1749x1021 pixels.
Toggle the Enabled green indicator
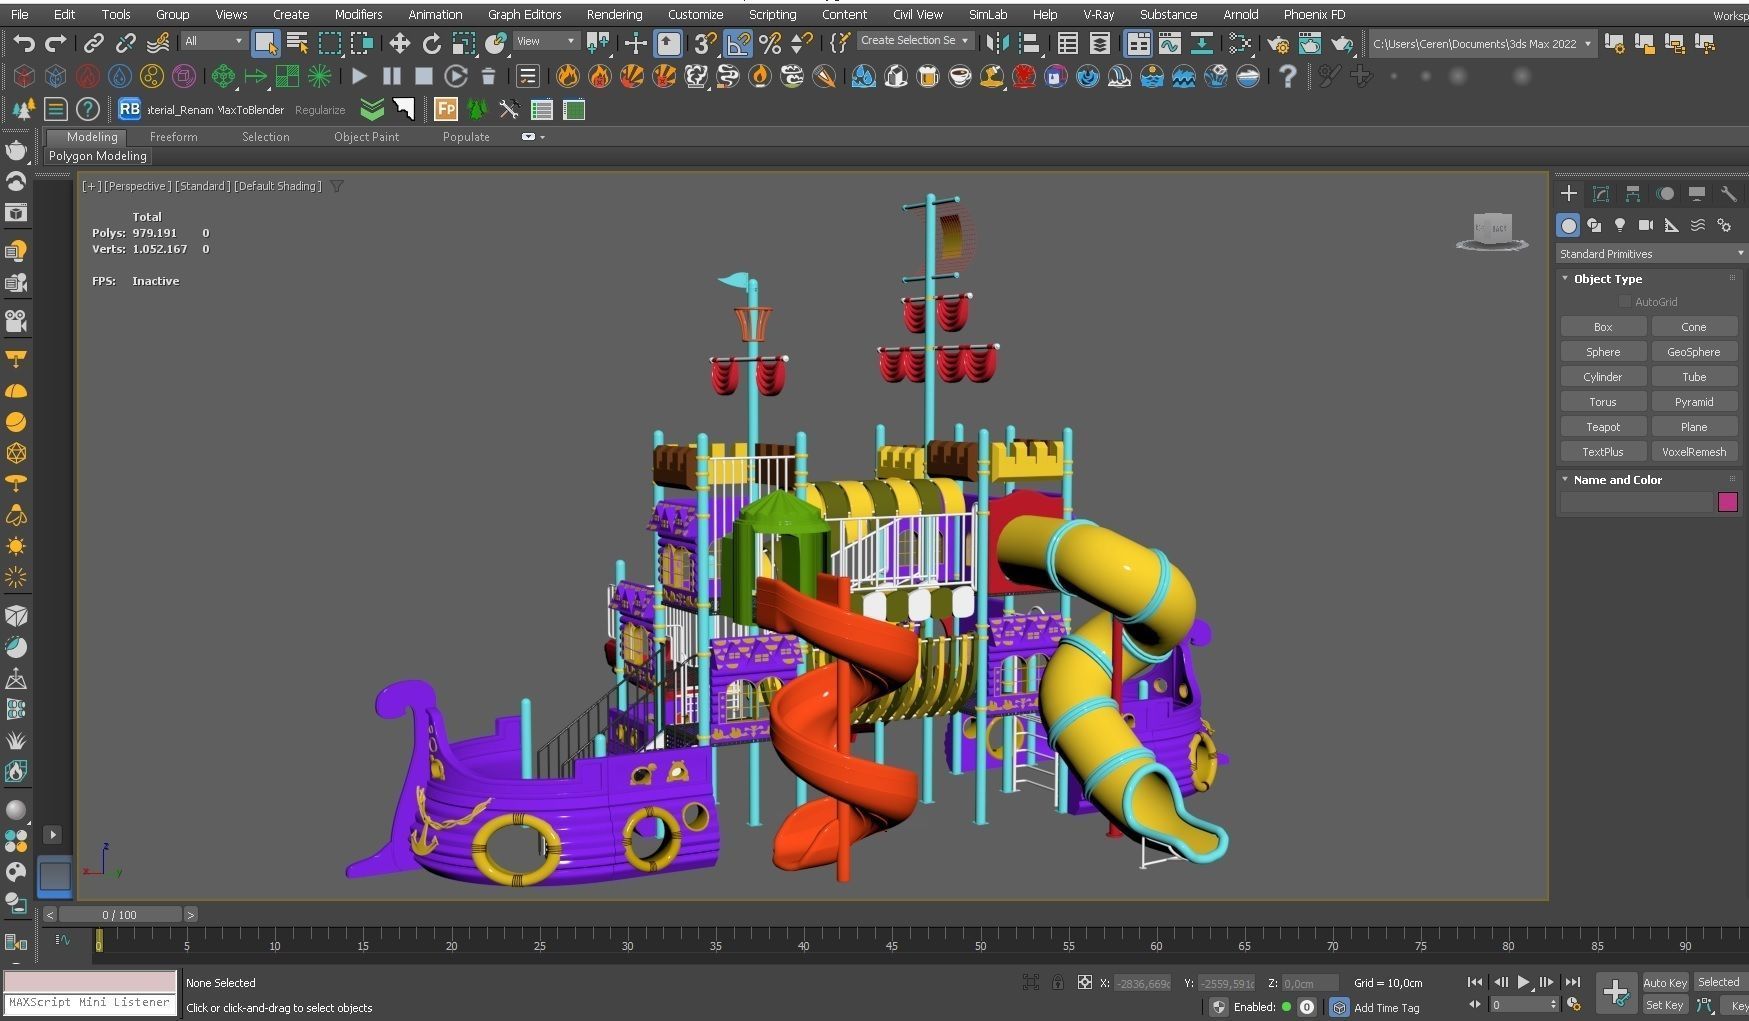pos(1286,1007)
